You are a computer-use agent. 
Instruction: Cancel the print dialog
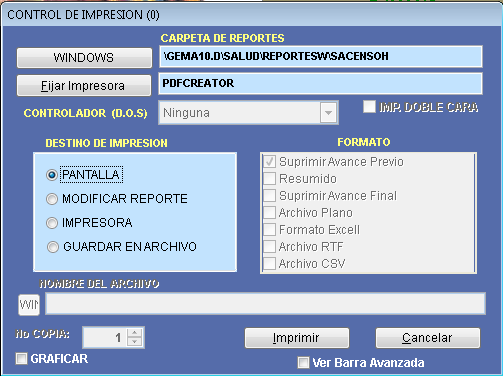point(428,338)
